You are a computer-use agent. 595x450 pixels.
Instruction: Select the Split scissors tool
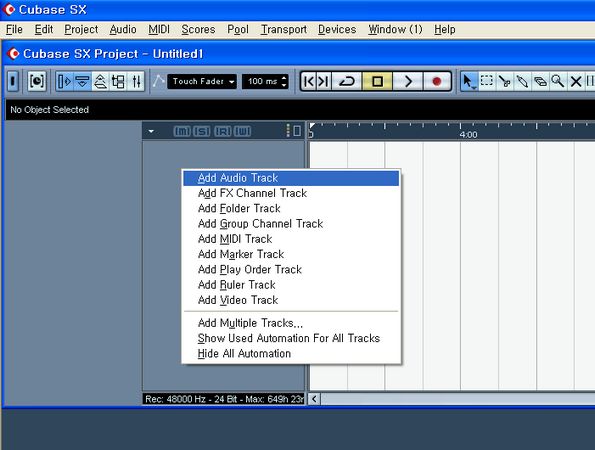pyautogui.click(x=504, y=81)
